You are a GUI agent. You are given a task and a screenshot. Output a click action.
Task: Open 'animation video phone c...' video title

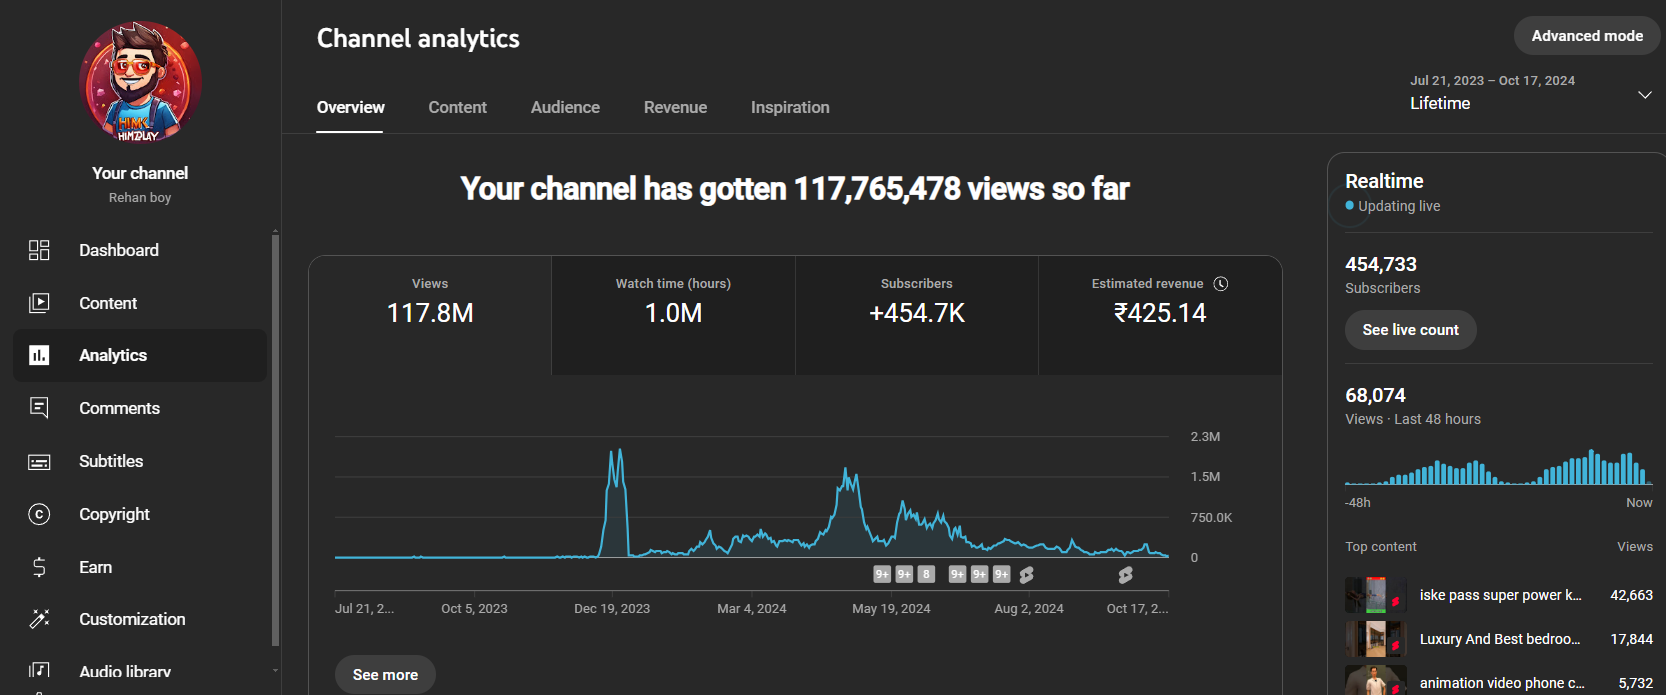[1502, 683]
